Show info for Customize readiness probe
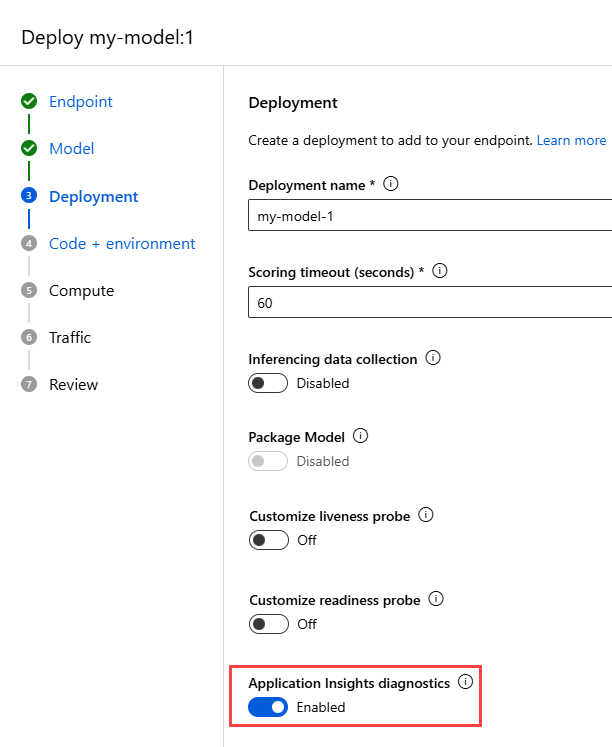 click(436, 599)
